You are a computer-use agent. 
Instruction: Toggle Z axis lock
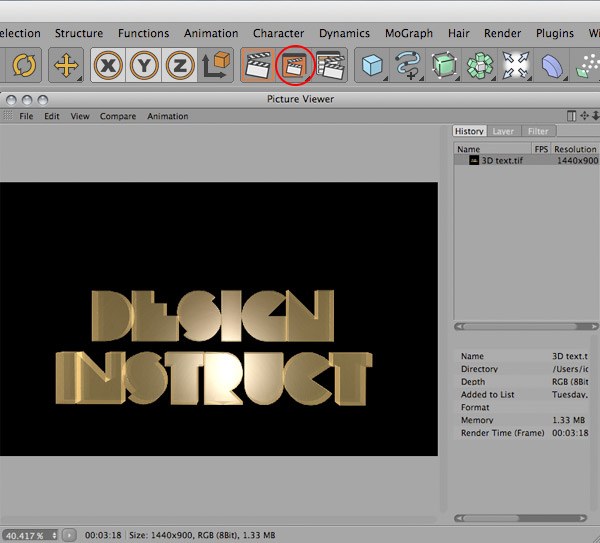[x=179, y=65]
